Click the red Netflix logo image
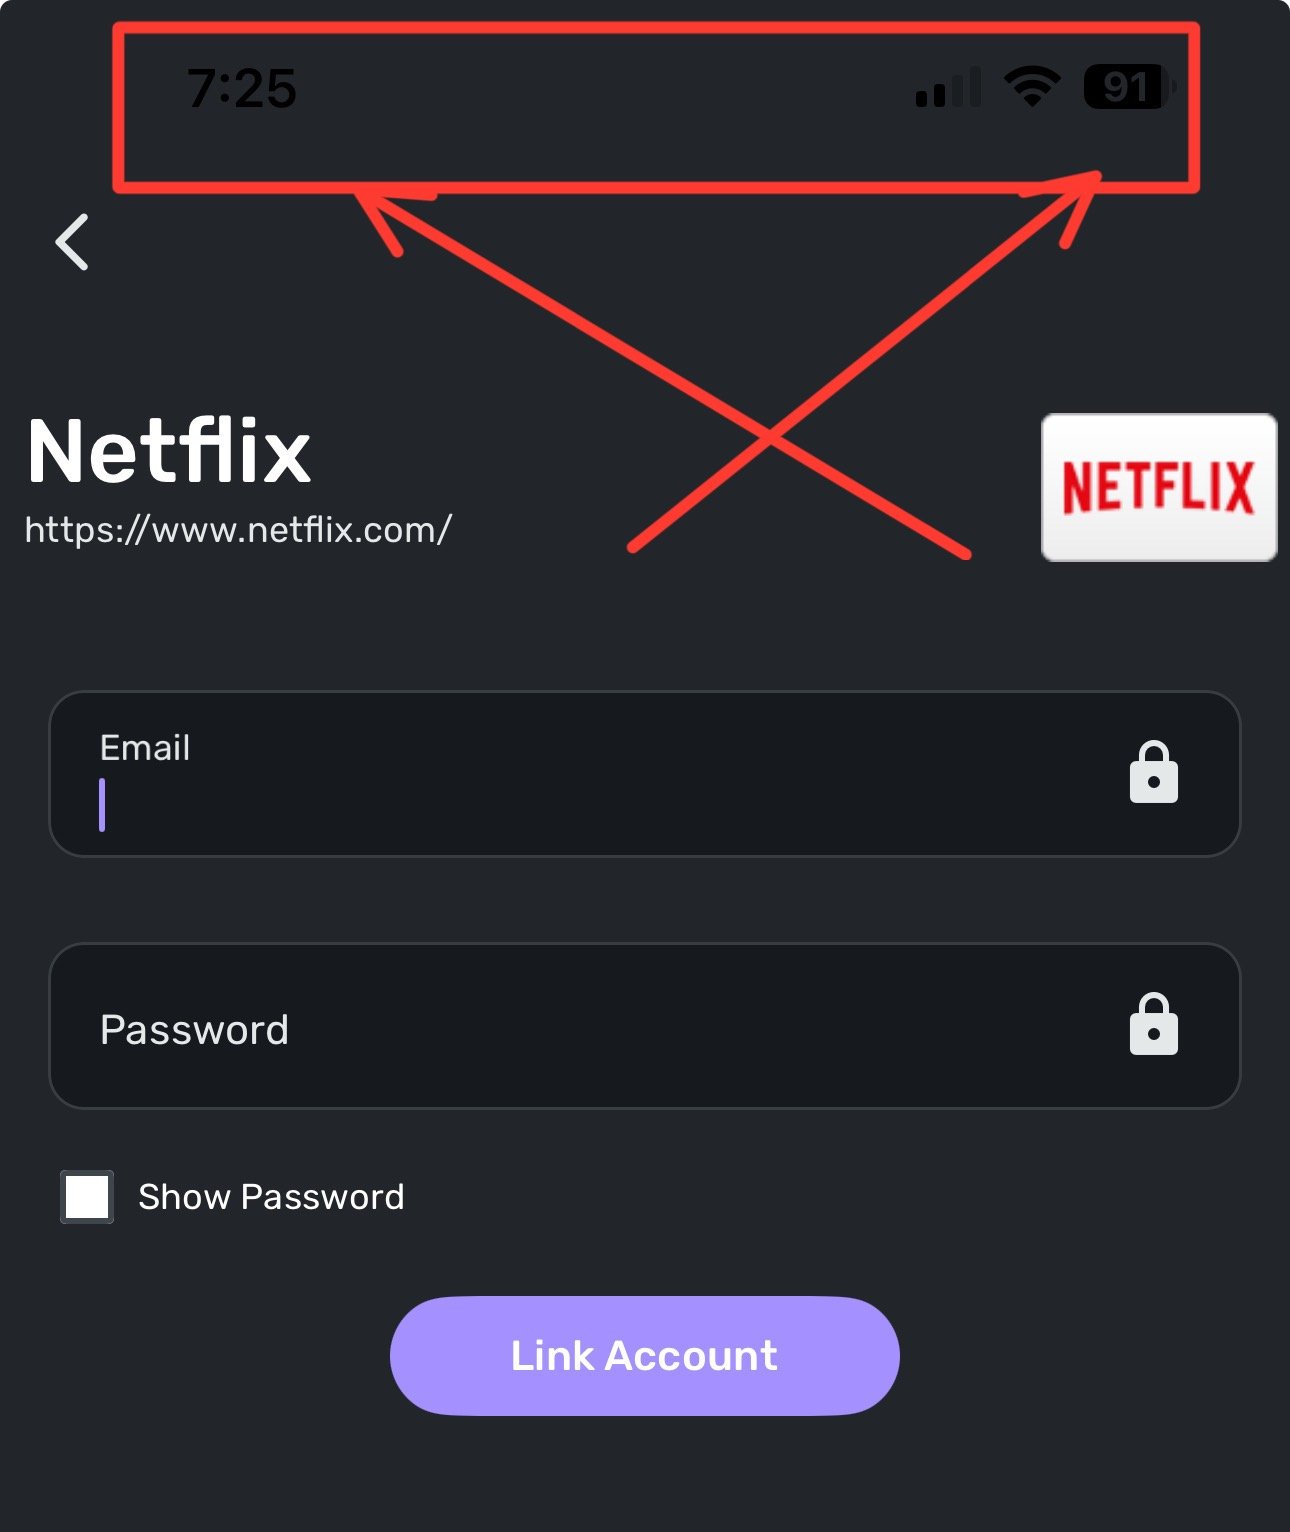The image size is (1290, 1532). tap(1159, 487)
